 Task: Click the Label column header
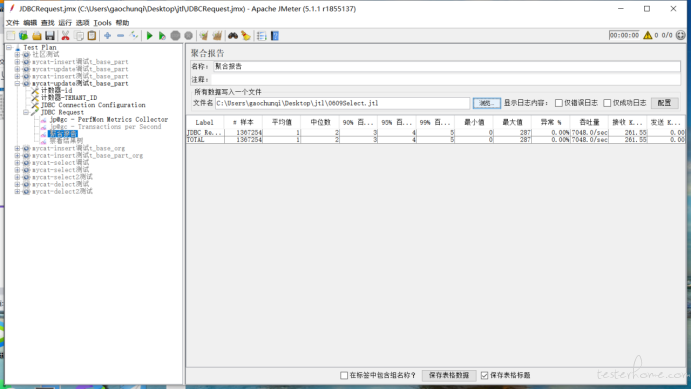point(205,122)
